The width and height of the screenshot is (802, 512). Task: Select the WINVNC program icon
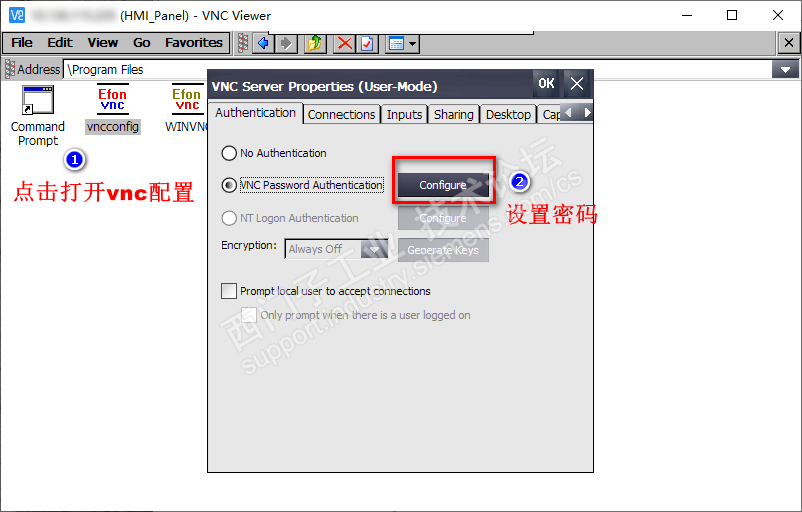coord(187,99)
